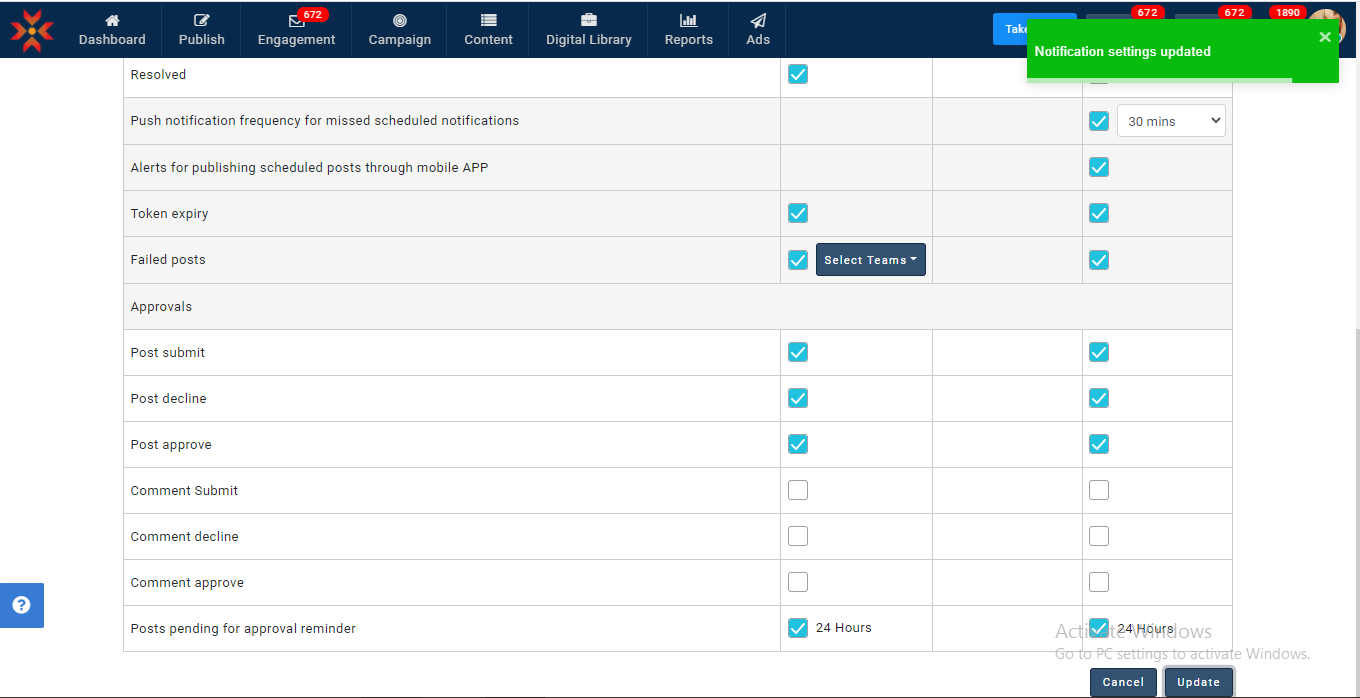Uncheck first Token expiry checkbox
Viewport: 1360px width, 698px height.
pyautogui.click(x=798, y=213)
